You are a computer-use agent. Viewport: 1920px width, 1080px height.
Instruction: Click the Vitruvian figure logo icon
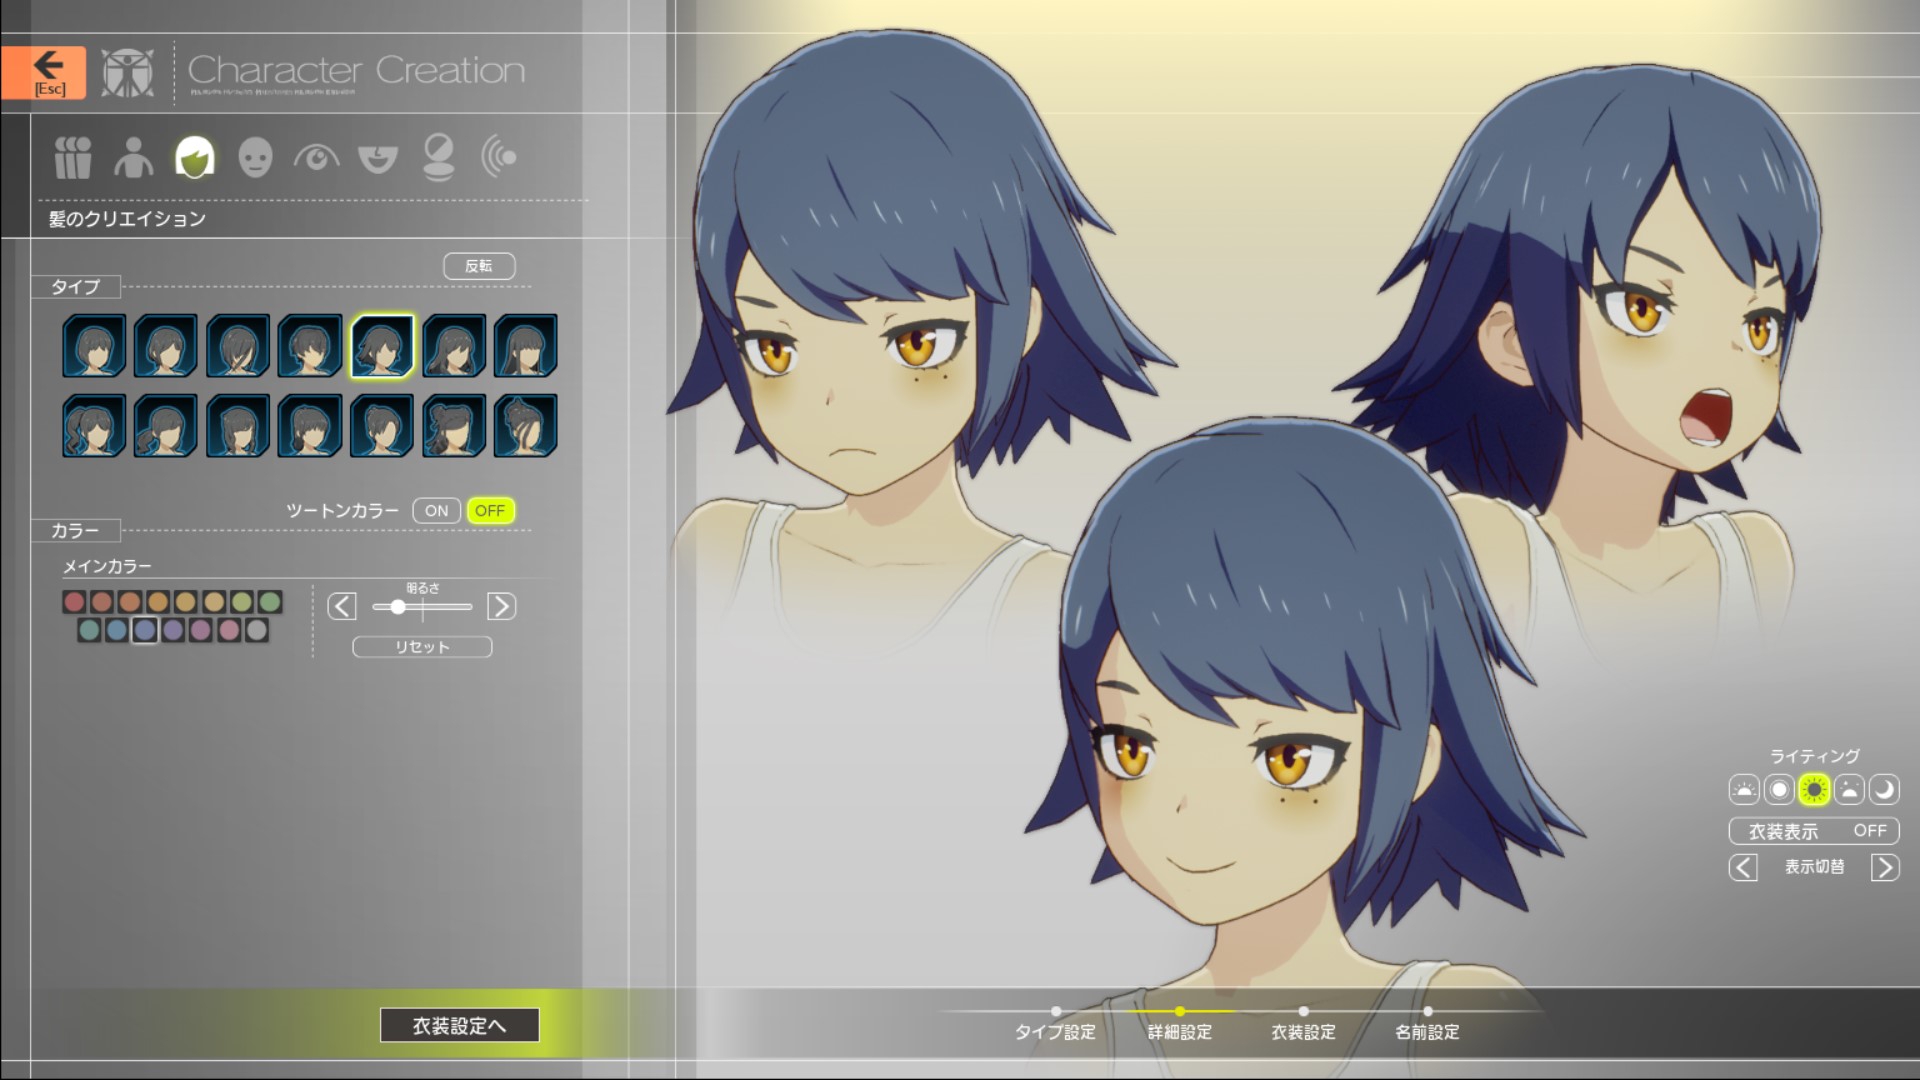point(128,72)
